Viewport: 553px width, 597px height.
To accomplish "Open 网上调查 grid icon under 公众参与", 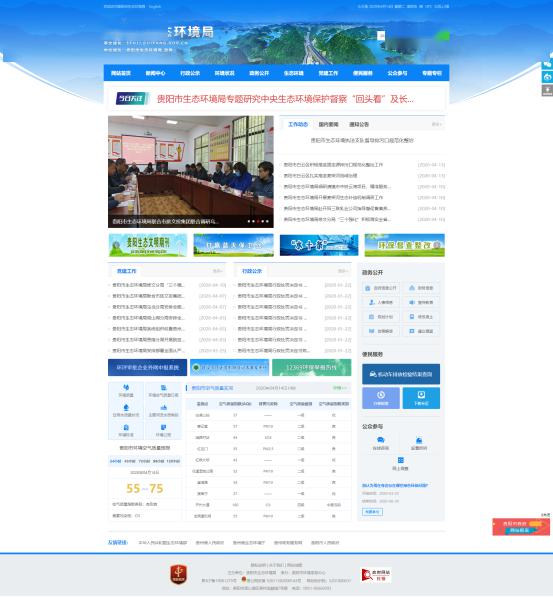I will tap(400, 460).
